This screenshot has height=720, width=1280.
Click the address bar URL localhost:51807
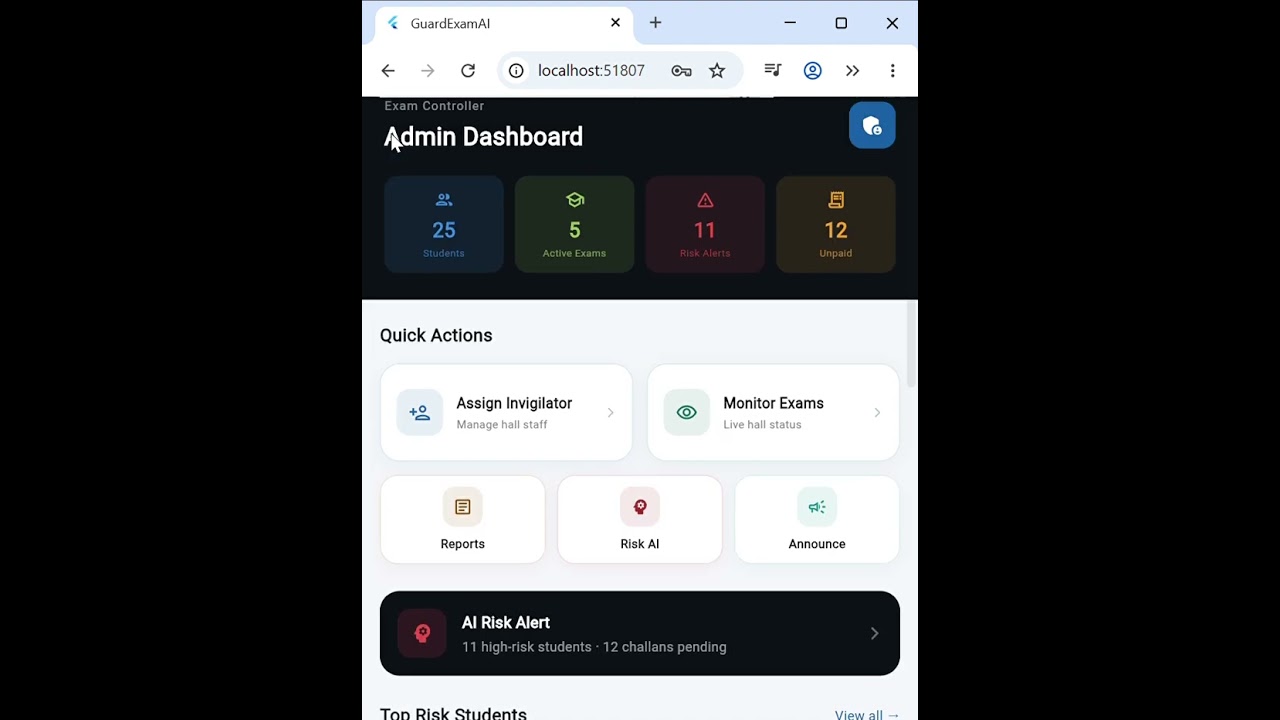(x=591, y=70)
